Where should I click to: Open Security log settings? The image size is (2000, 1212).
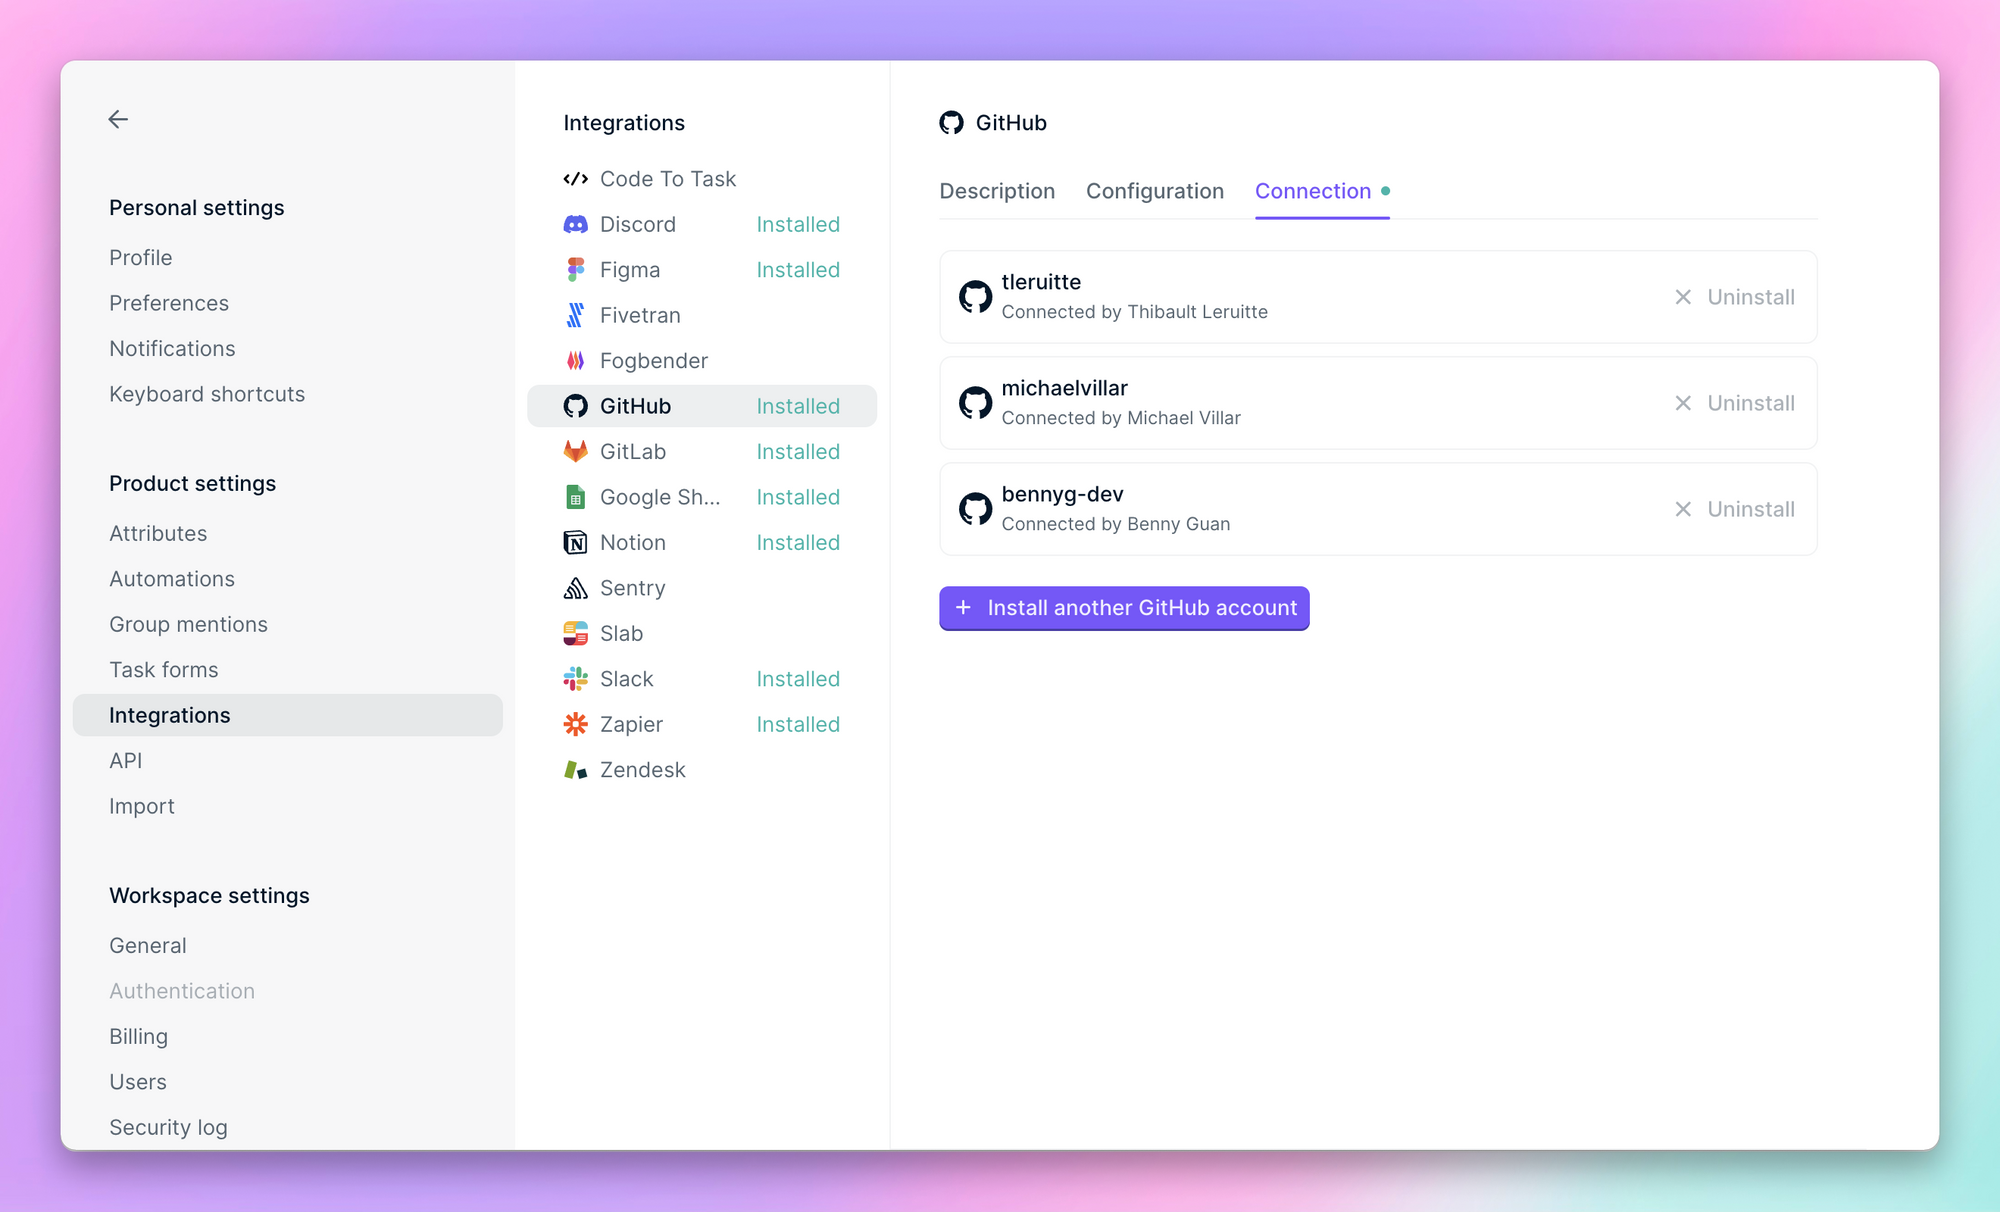pyautogui.click(x=168, y=1128)
